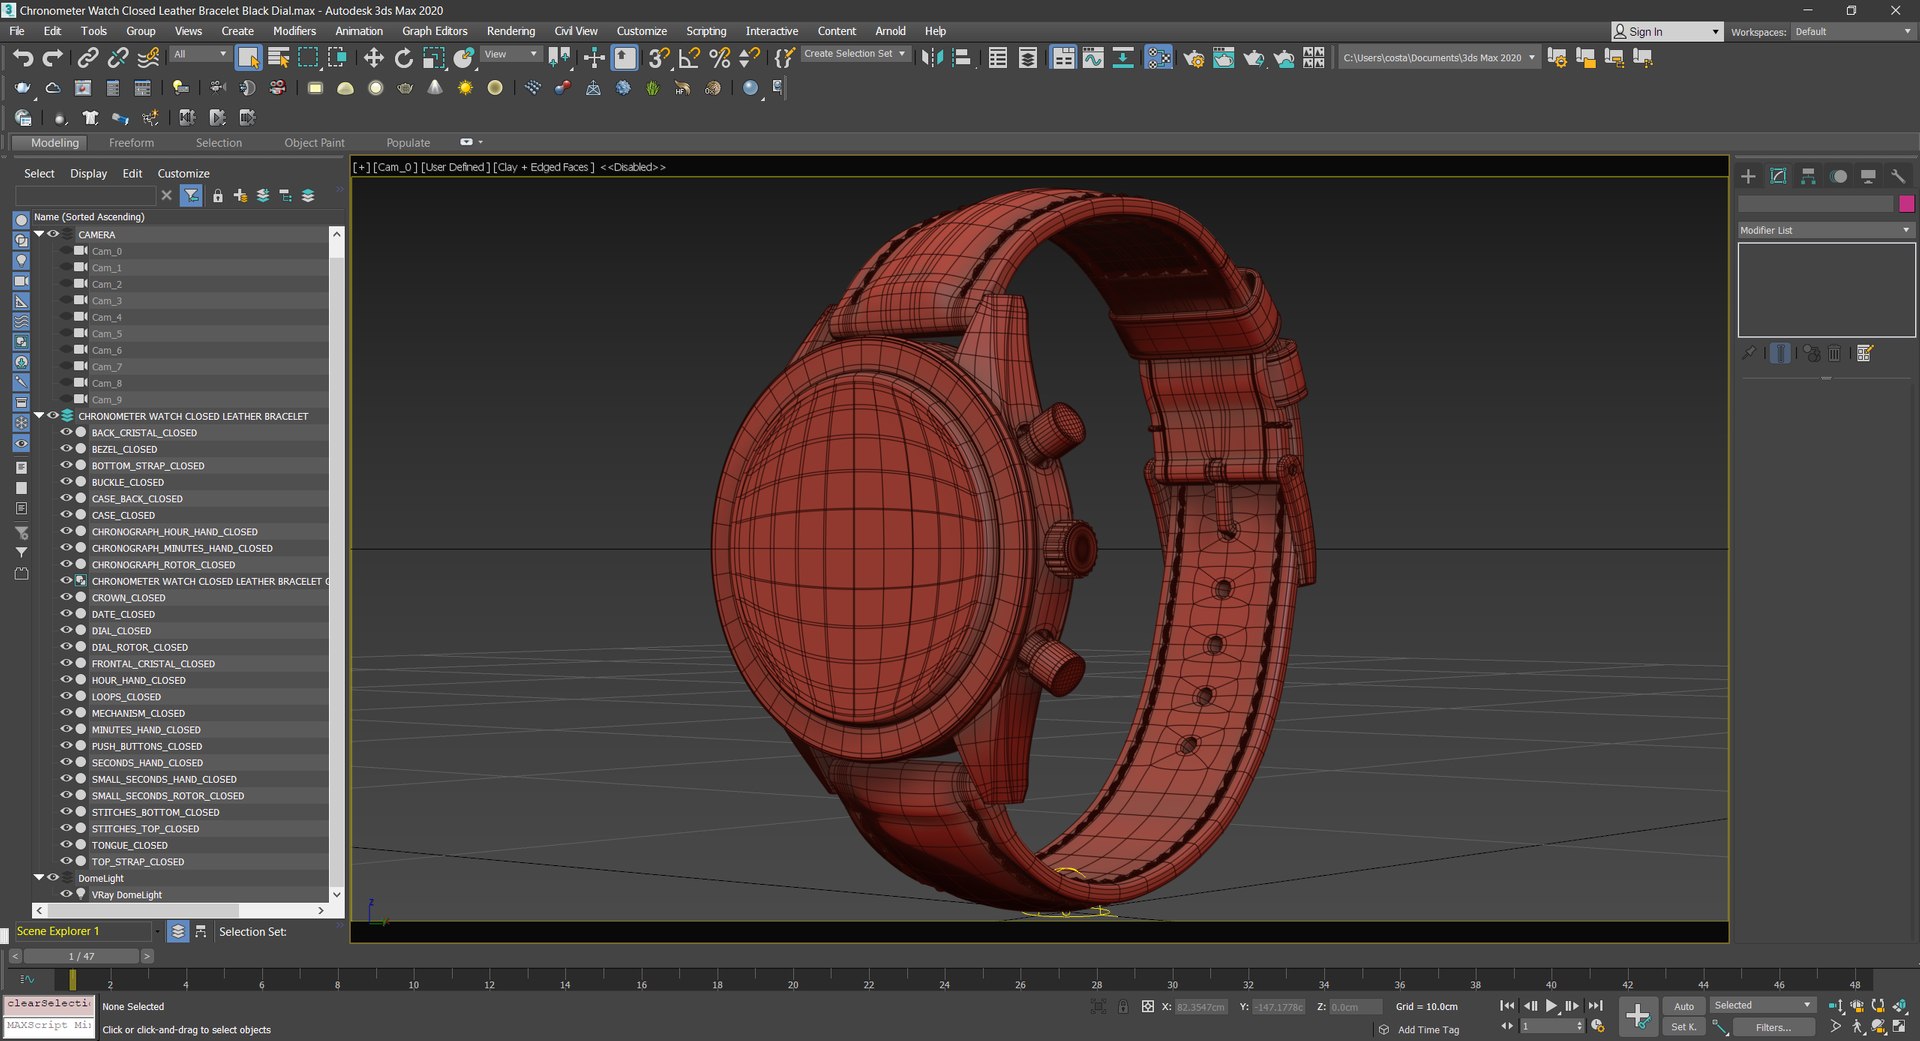Open the Rendering menu
The image size is (1920, 1041).
511,31
